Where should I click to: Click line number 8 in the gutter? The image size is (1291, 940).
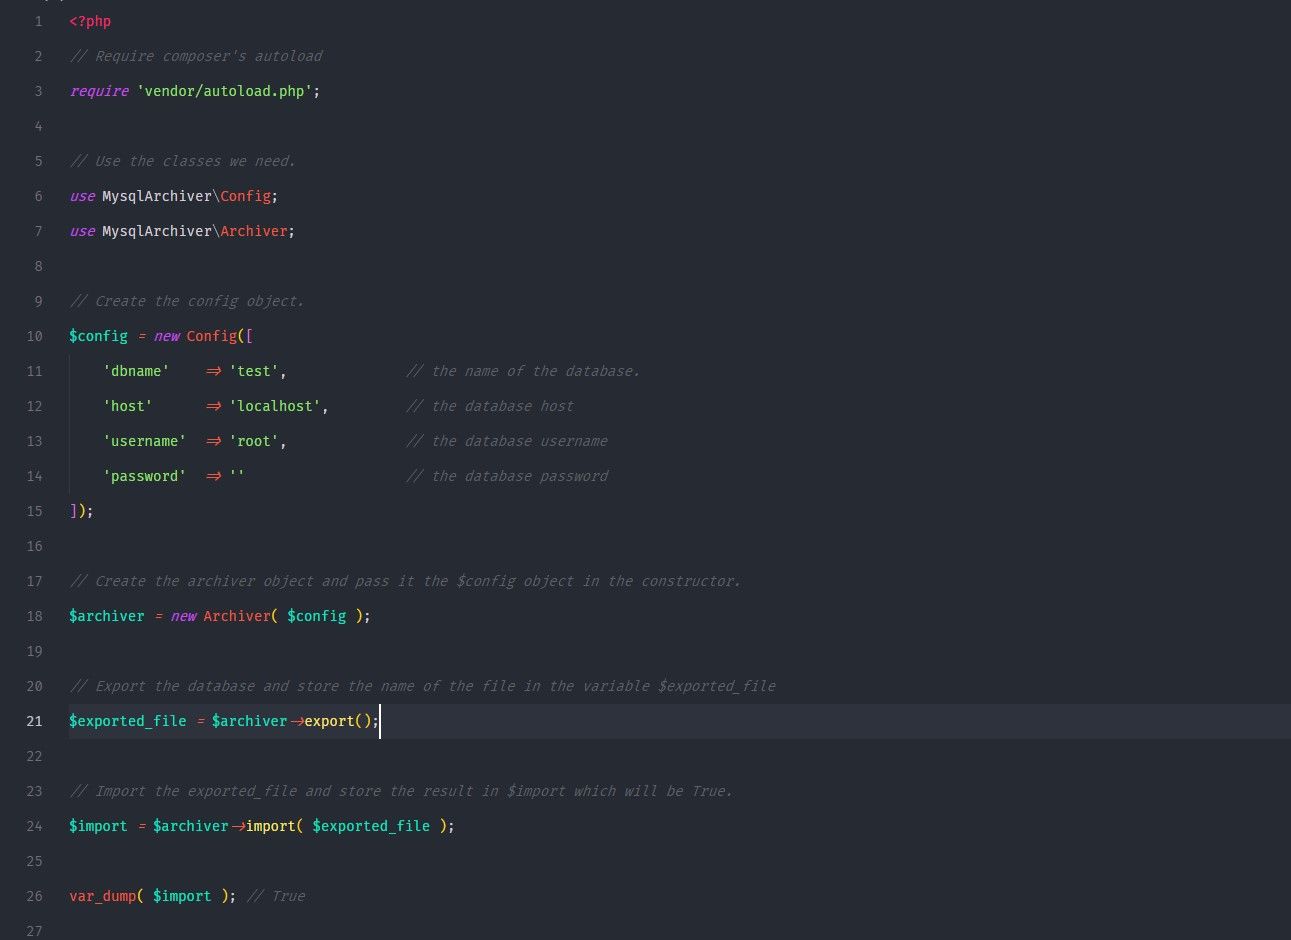39,266
